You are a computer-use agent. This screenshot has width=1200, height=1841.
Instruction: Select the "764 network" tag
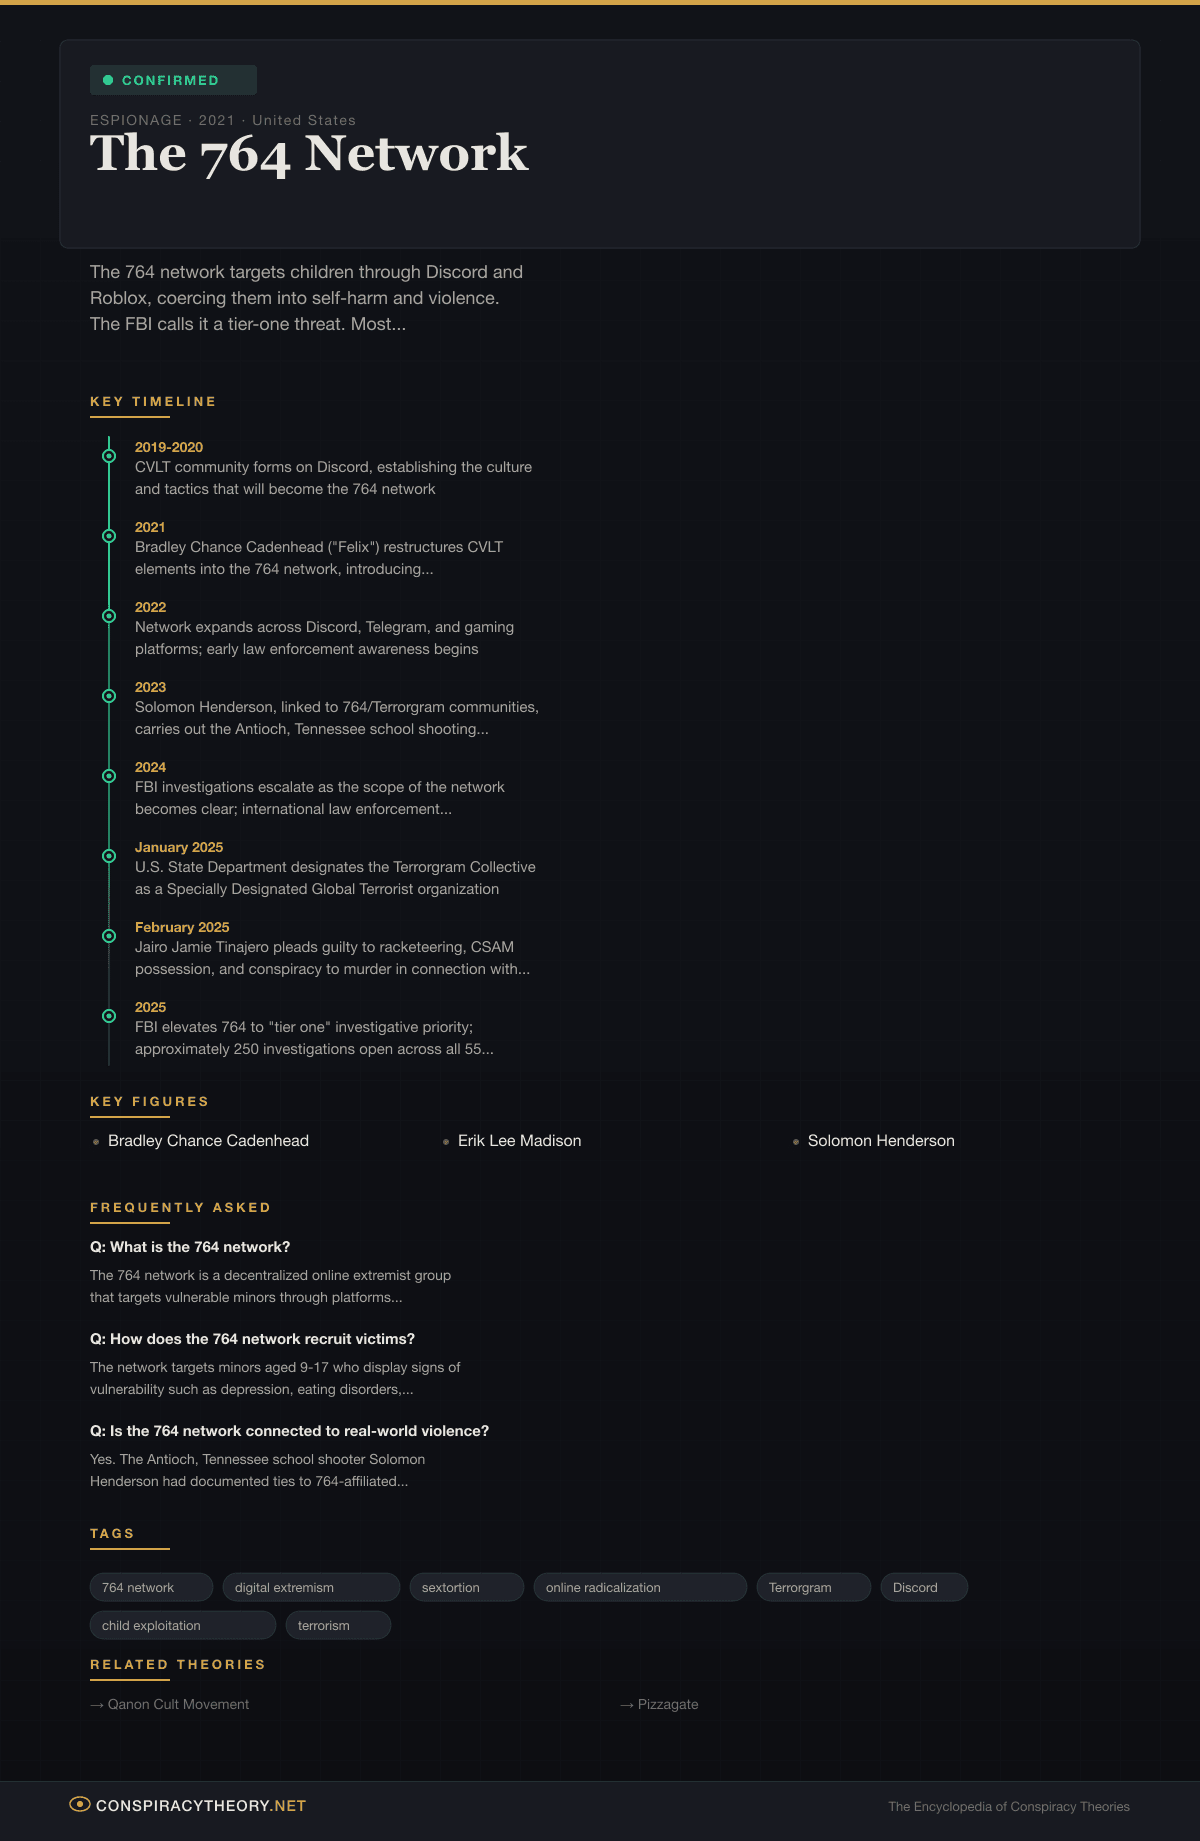coord(151,1587)
